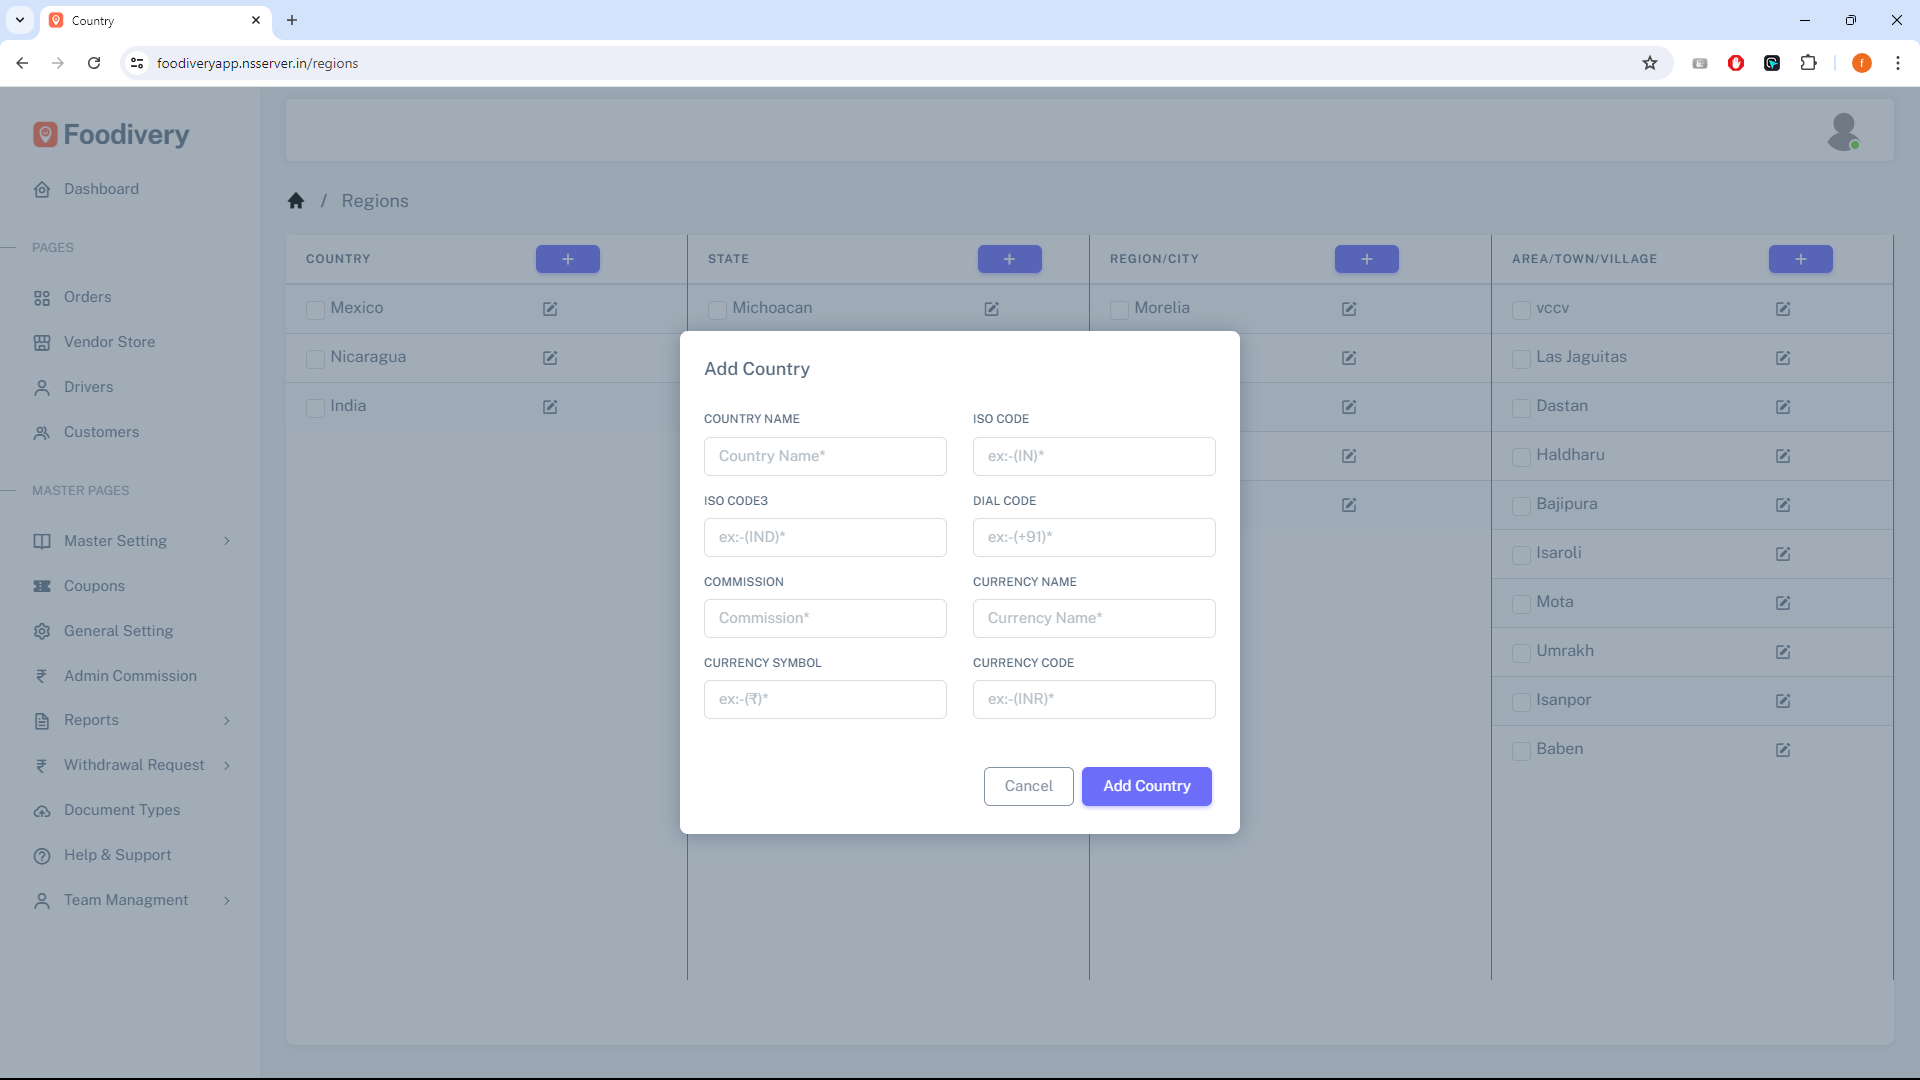
Task: Expand the Team Managment menu
Action: pyautogui.click(x=125, y=900)
